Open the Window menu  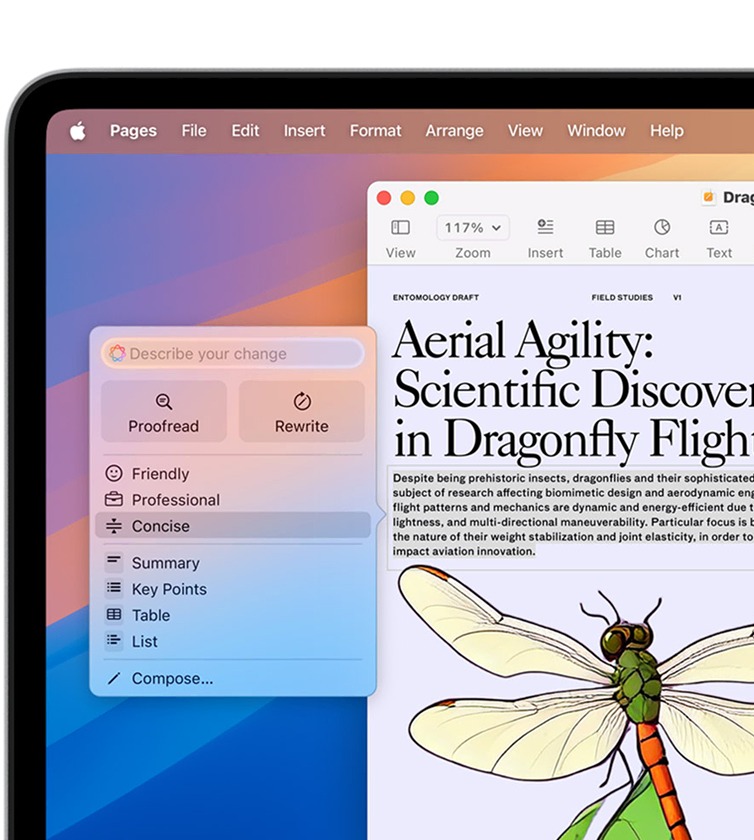596,131
